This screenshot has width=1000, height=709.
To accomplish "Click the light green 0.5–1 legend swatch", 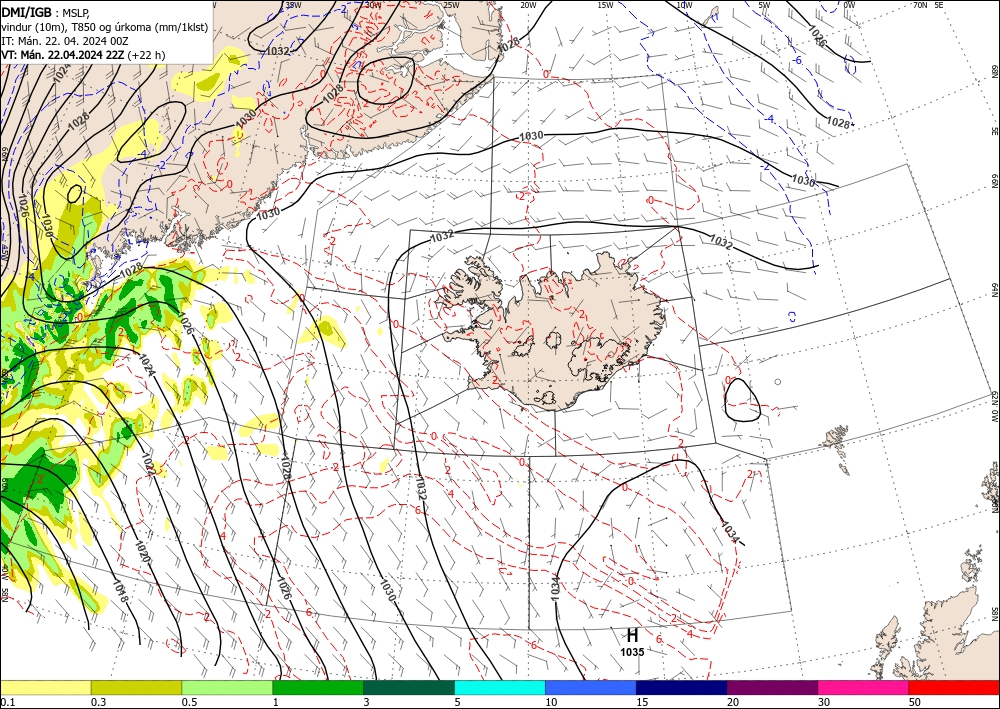I will [227, 687].
